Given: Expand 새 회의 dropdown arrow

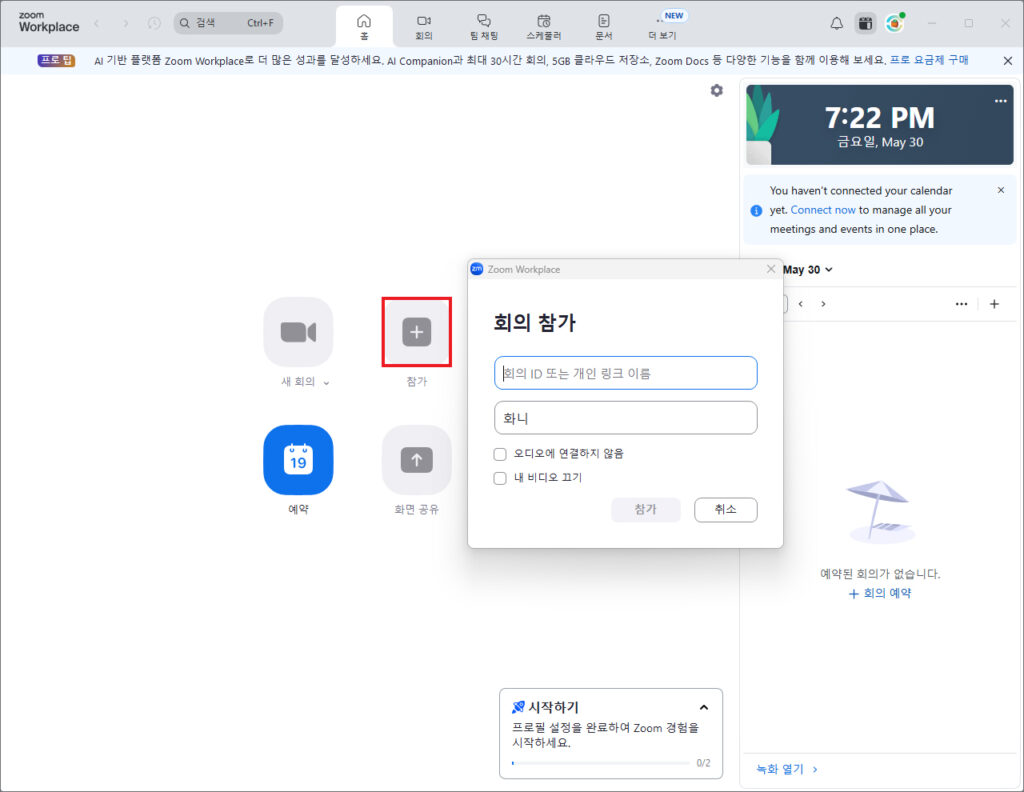Looking at the screenshot, I should (327, 383).
